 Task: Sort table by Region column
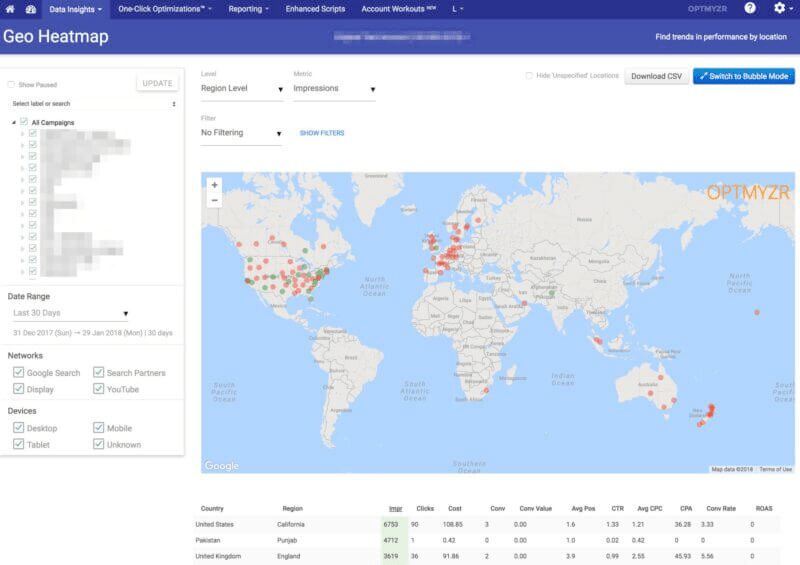pos(292,508)
